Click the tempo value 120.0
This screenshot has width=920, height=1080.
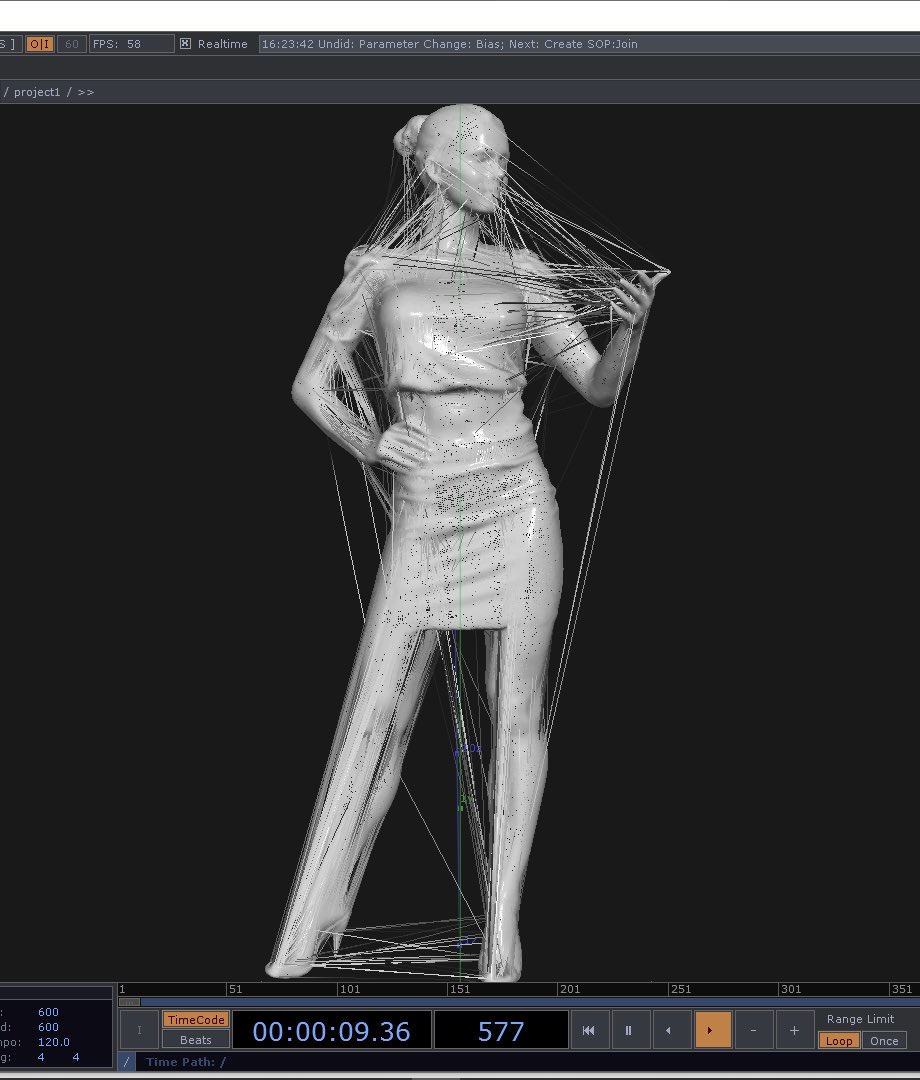54,1042
